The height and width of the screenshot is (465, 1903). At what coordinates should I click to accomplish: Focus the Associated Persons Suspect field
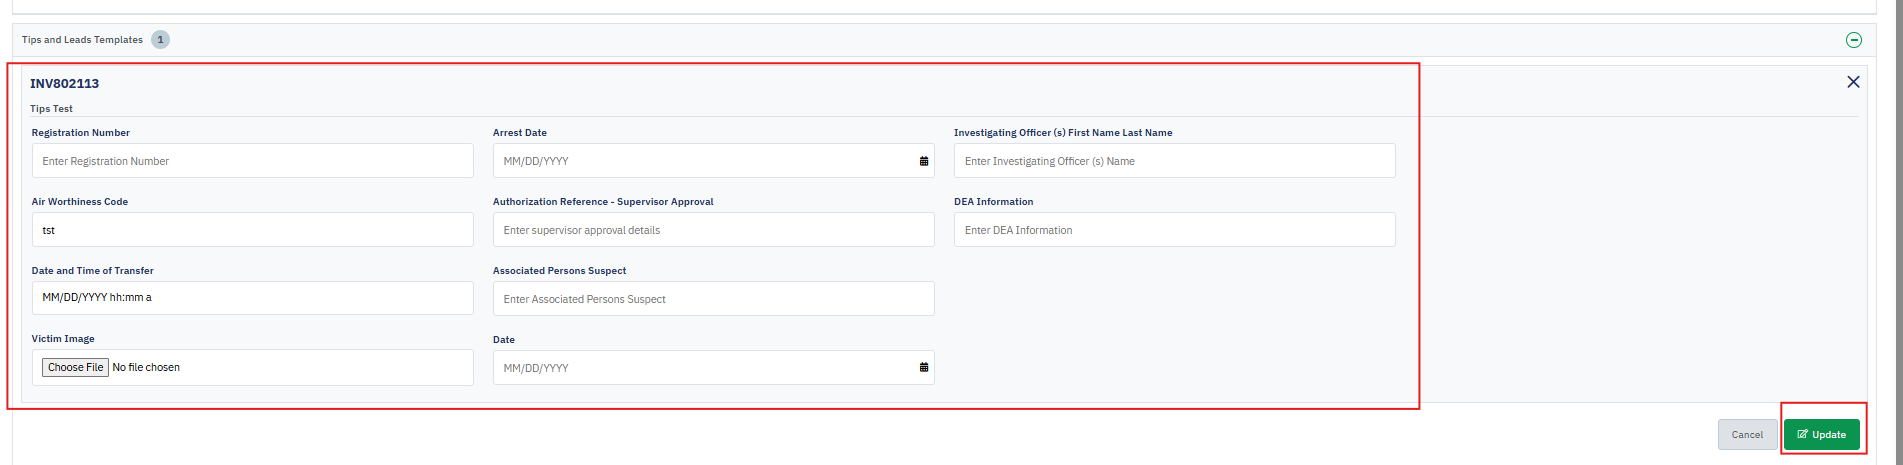pos(713,299)
